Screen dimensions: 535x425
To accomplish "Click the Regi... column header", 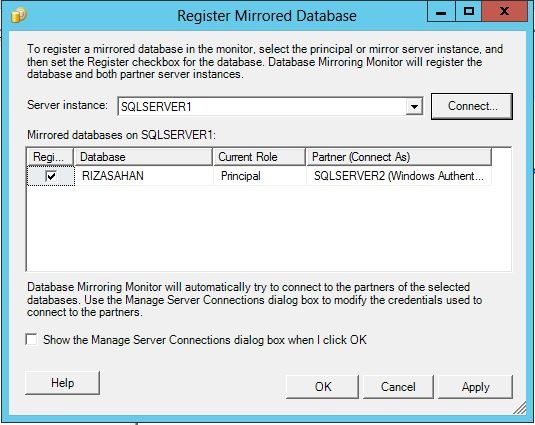I will pyautogui.click(x=50, y=157).
